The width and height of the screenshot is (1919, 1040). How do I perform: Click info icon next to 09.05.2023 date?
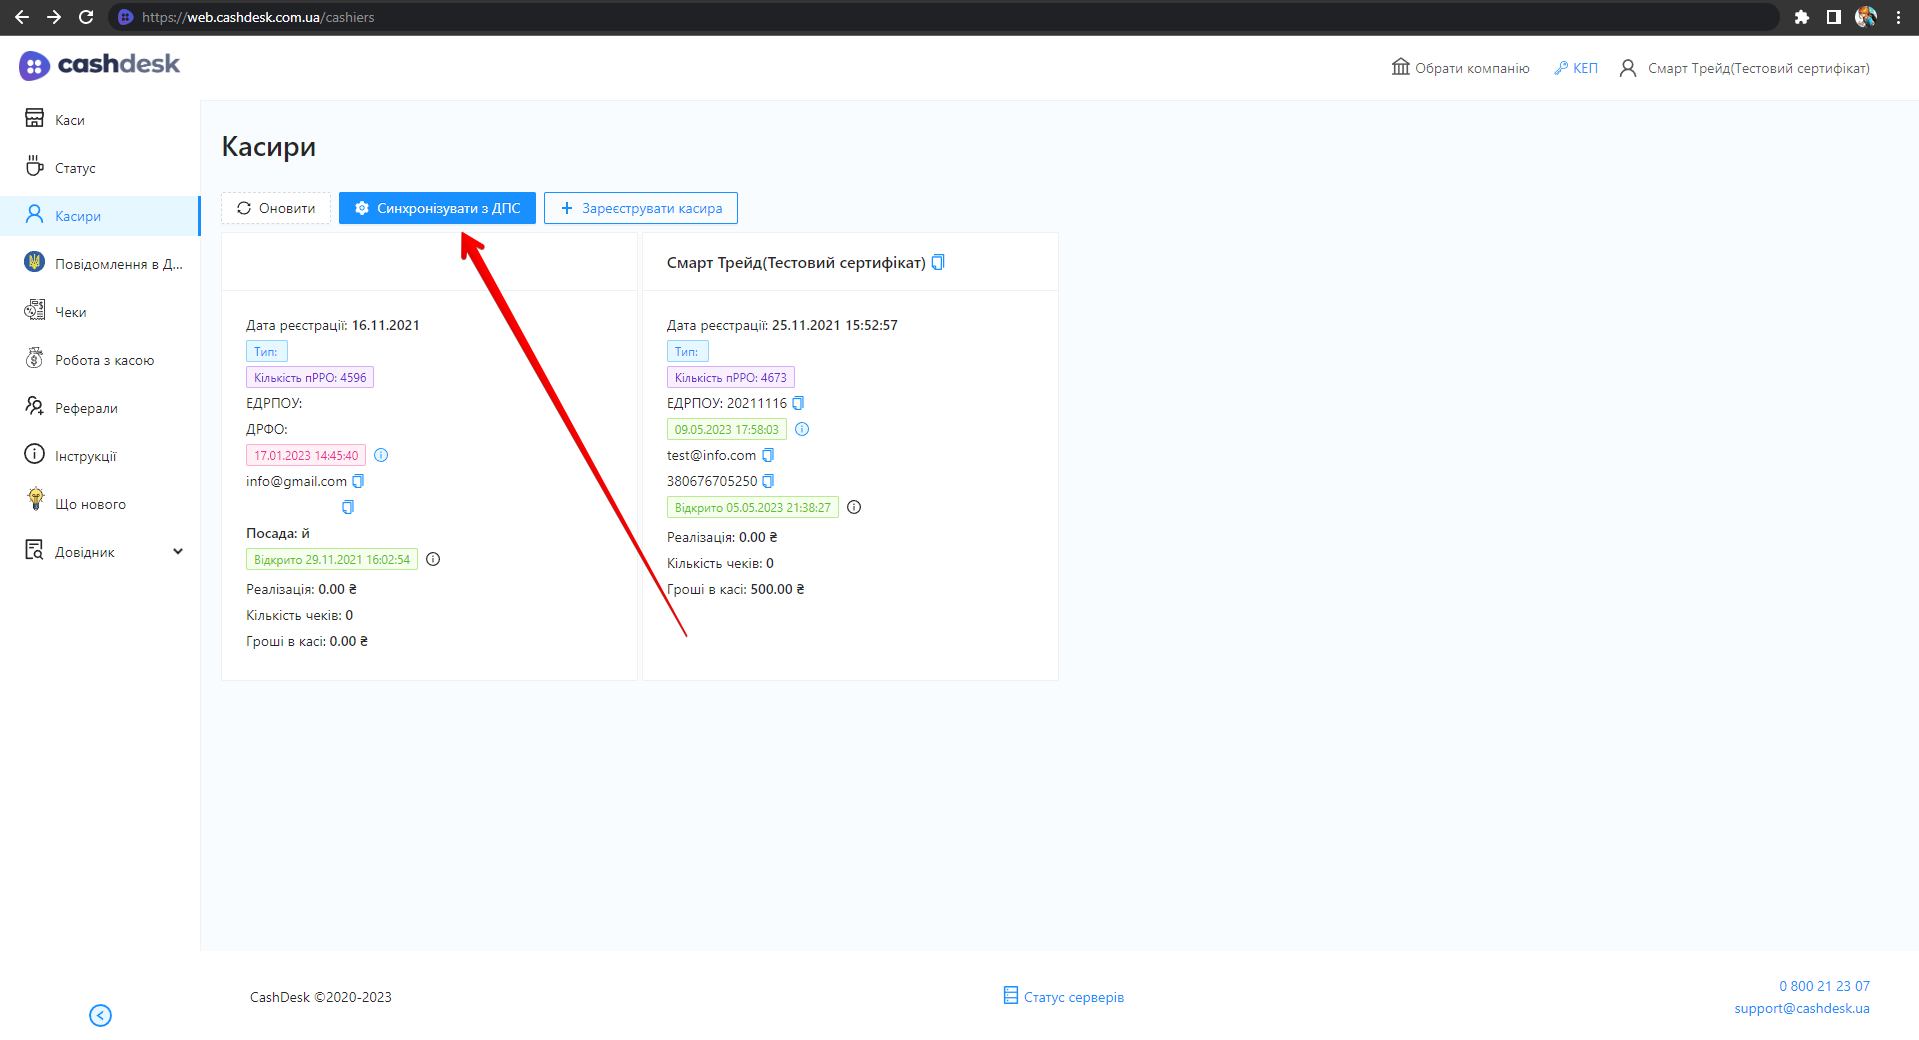[x=802, y=429]
